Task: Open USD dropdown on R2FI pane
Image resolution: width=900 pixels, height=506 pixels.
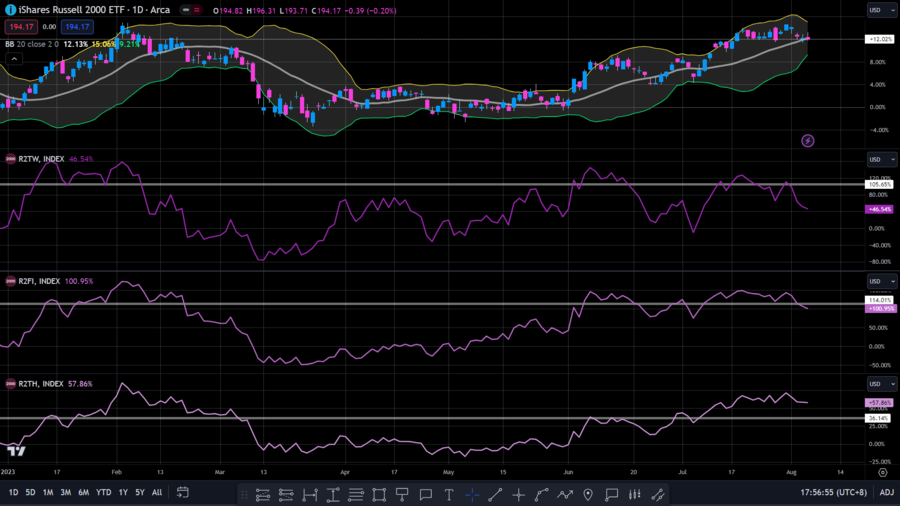Action: pos(882,281)
